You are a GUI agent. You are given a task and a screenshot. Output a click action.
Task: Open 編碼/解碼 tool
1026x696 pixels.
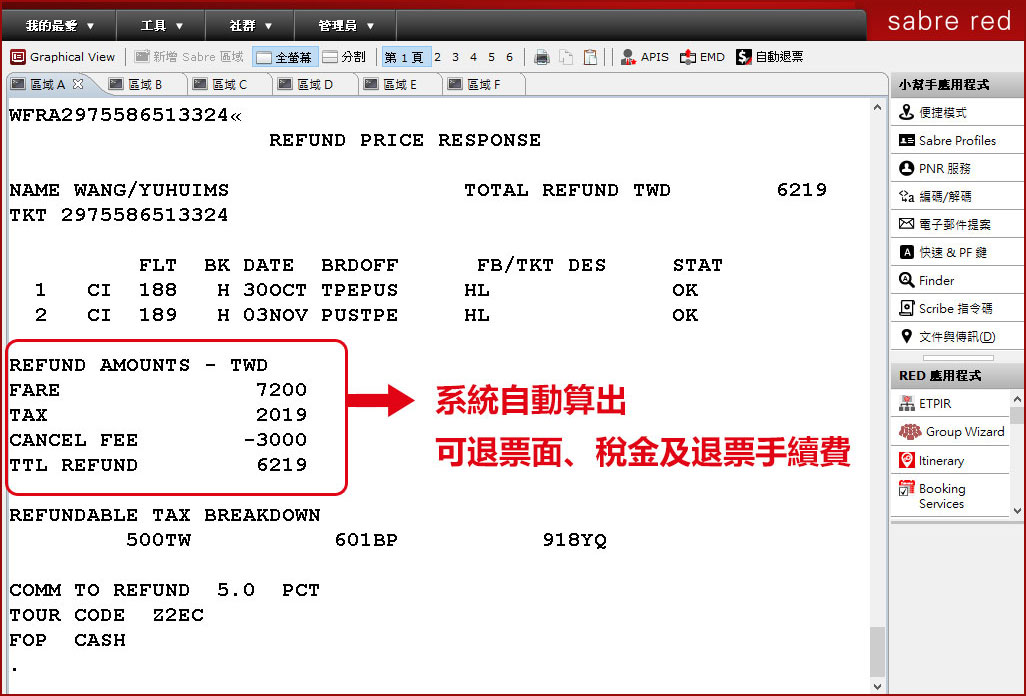(956, 196)
